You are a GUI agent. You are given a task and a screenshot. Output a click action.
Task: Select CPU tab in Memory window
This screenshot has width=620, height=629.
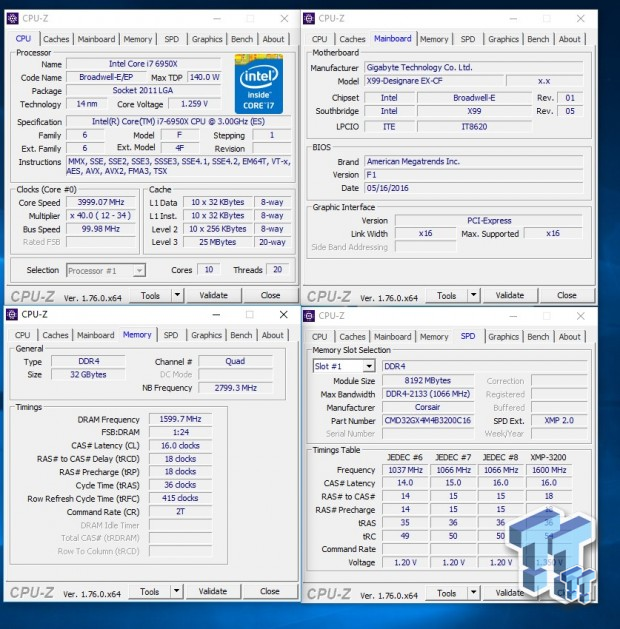pos(22,335)
